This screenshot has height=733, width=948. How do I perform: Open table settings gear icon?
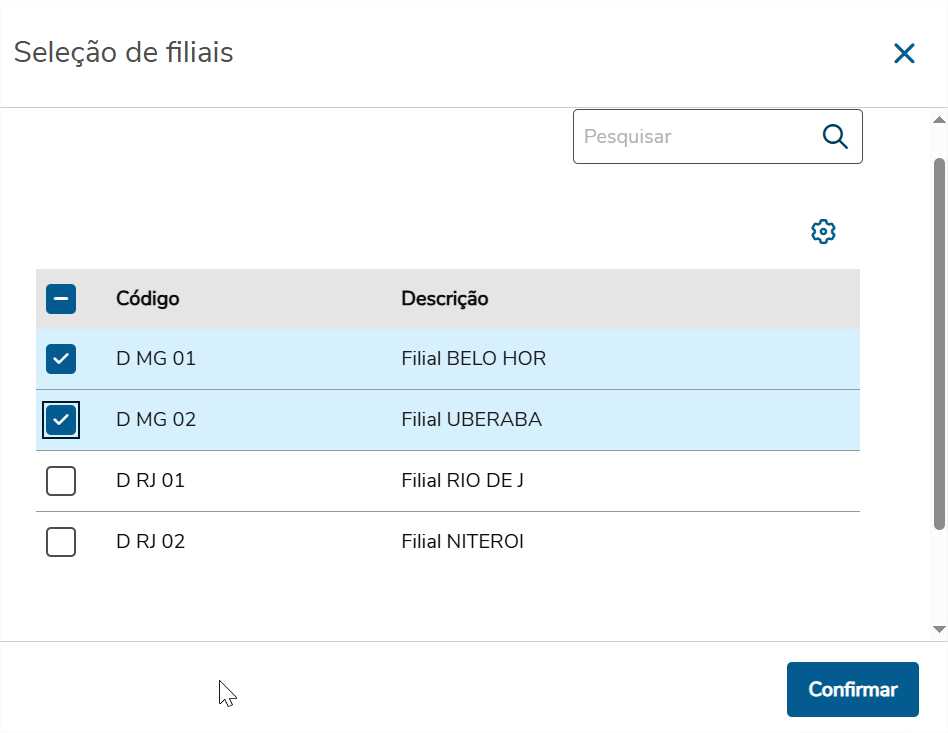click(x=823, y=232)
